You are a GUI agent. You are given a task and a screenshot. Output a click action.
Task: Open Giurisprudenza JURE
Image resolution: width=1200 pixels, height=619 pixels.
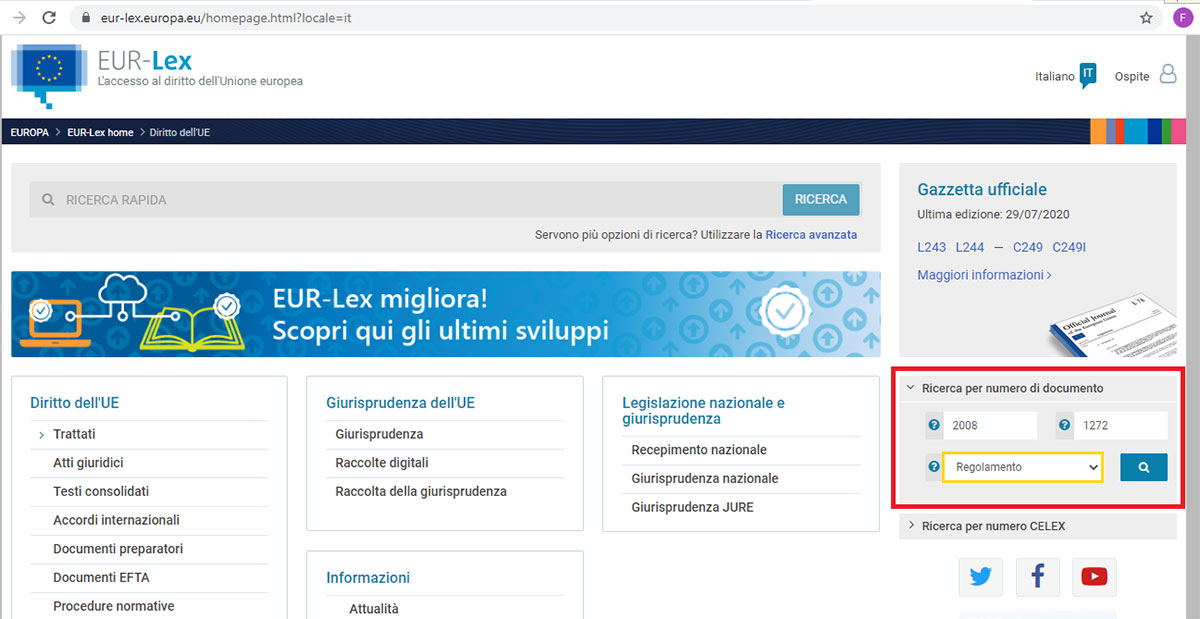point(692,507)
